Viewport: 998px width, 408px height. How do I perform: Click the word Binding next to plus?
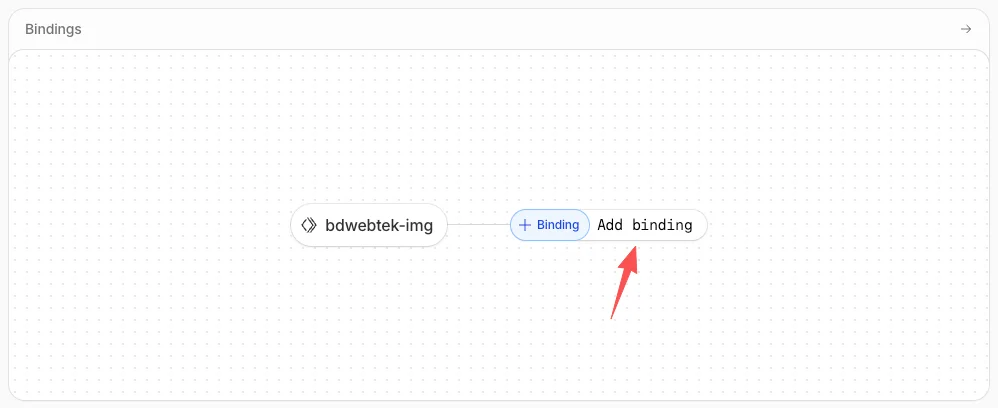(x=558, y=225)
